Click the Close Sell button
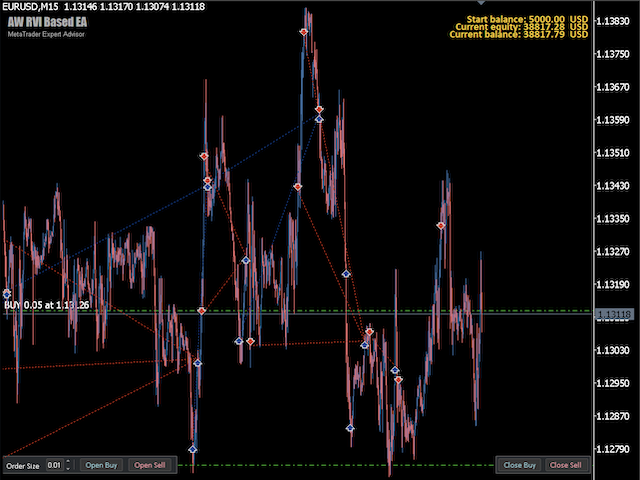This screenshot has height=480, width=640. click(x=565, y=465)
